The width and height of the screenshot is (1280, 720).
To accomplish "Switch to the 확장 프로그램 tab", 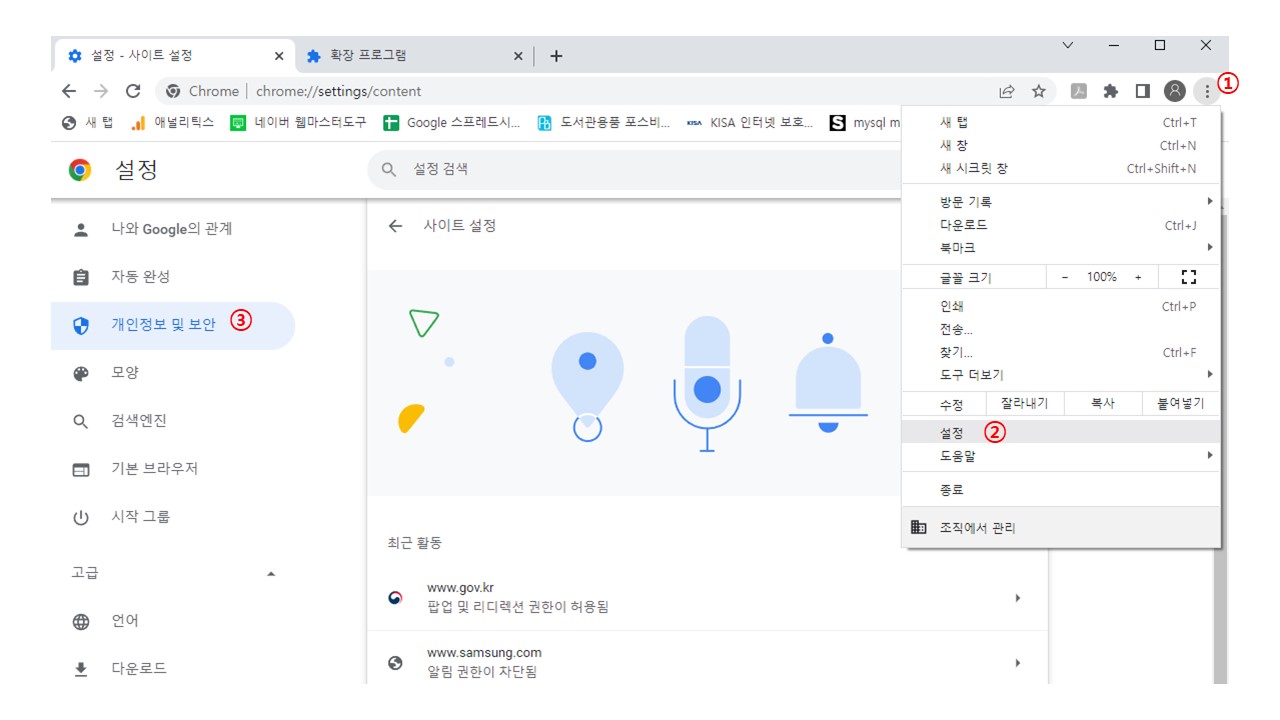I will 415,56.
